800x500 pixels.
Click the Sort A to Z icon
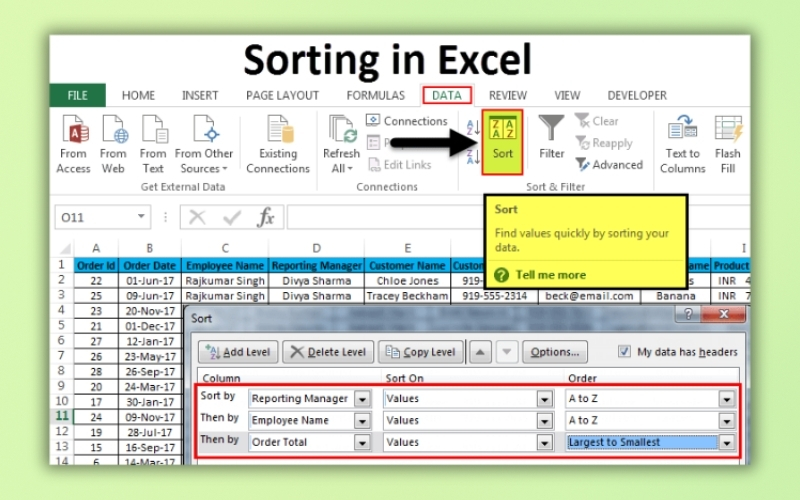(473, 127)
